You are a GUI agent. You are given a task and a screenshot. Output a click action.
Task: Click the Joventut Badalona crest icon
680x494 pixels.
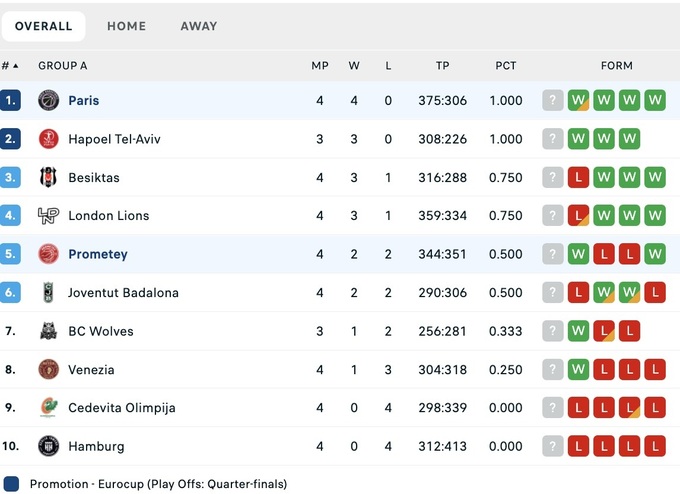(48, 293)
